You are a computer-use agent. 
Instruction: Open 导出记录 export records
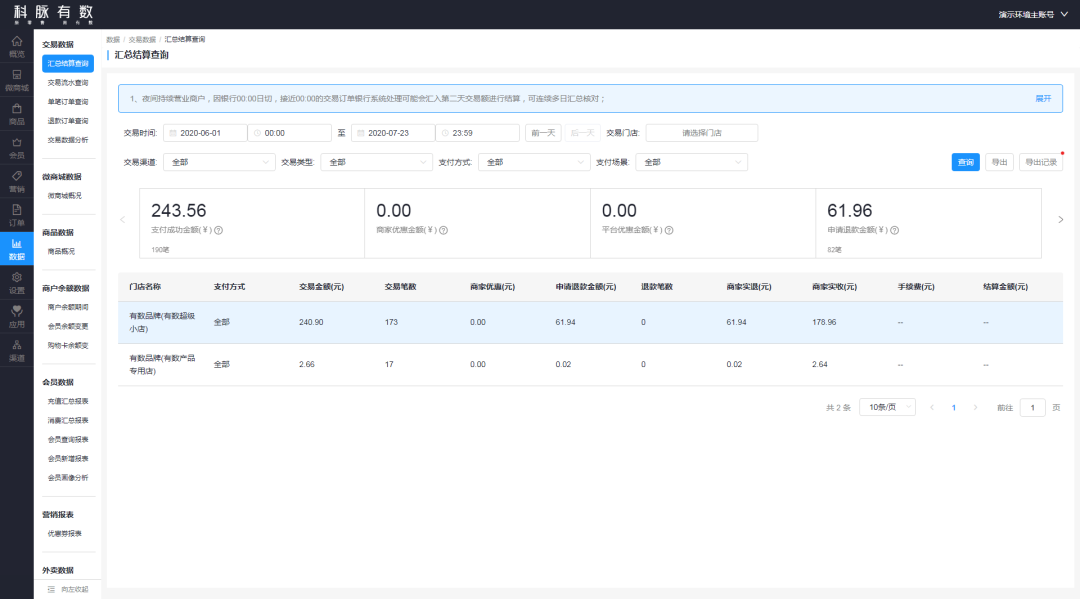click(1041, 162)
